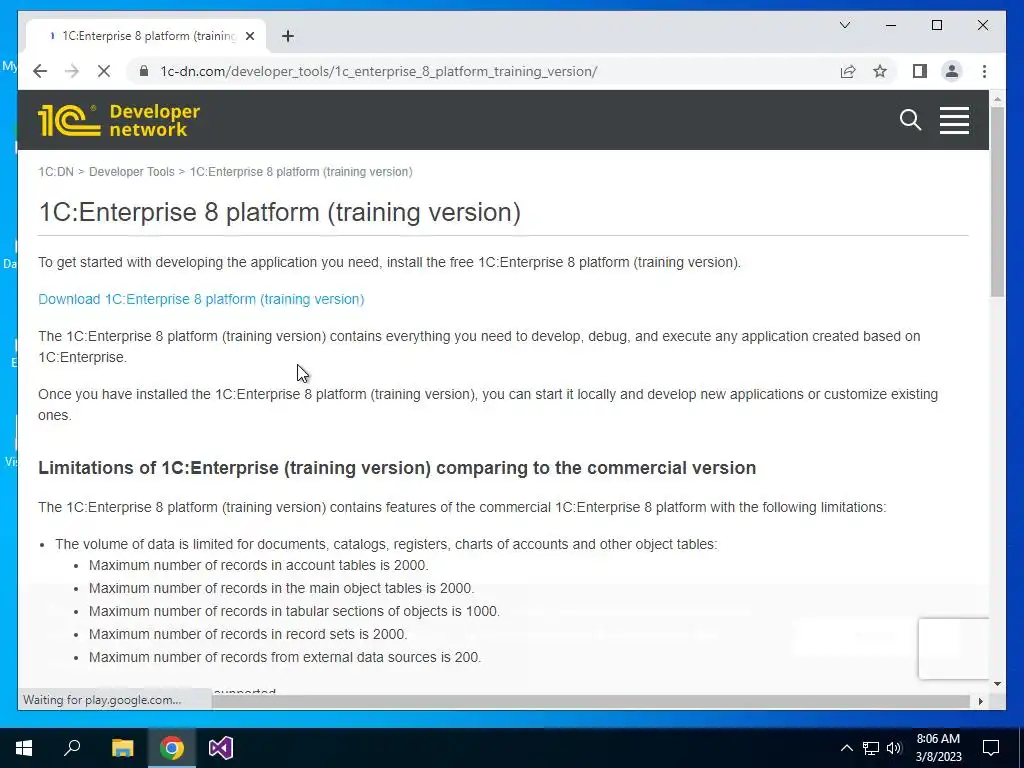1024x768 pixels.
Task: Click the horizontal scrollbar track
Action: click(x=591, y=701)
